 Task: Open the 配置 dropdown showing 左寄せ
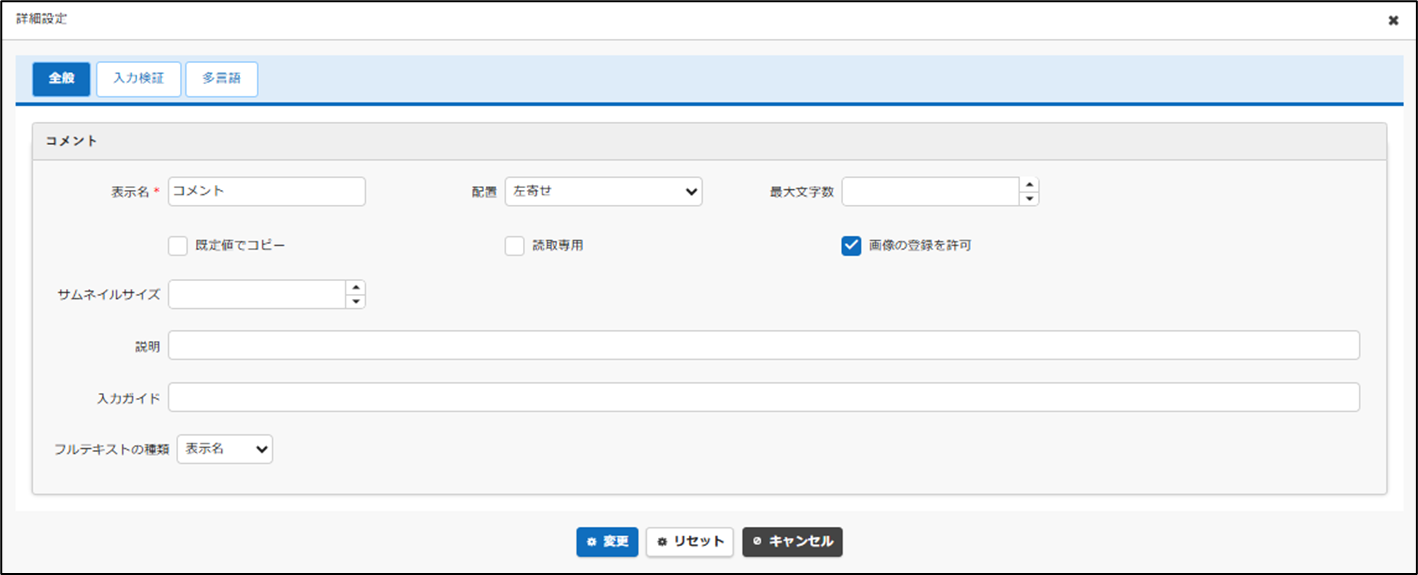[x=603, y=191]
